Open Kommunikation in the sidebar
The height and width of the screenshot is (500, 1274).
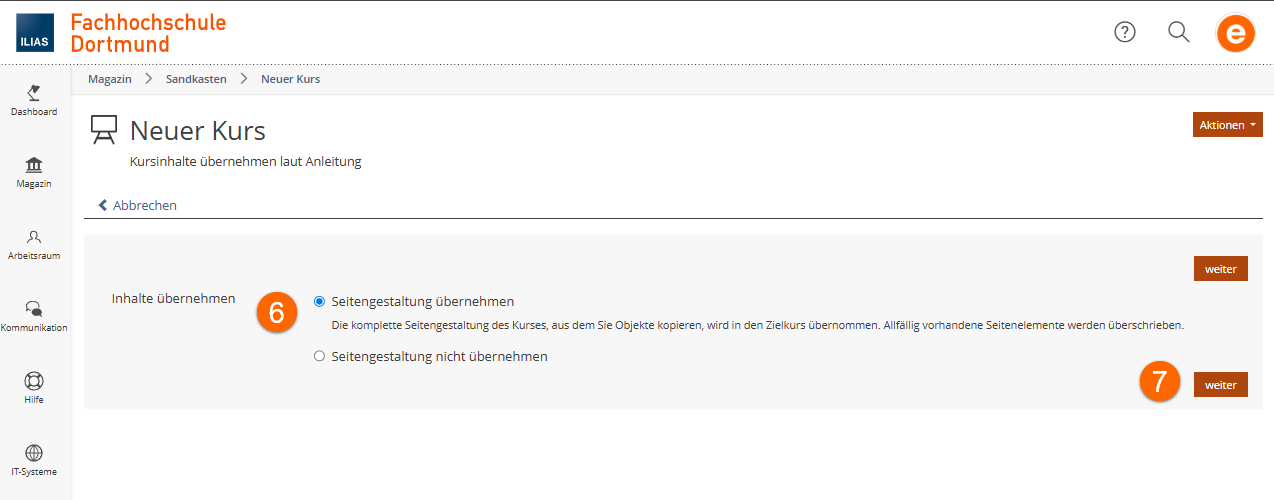click(x=34, y=316)
